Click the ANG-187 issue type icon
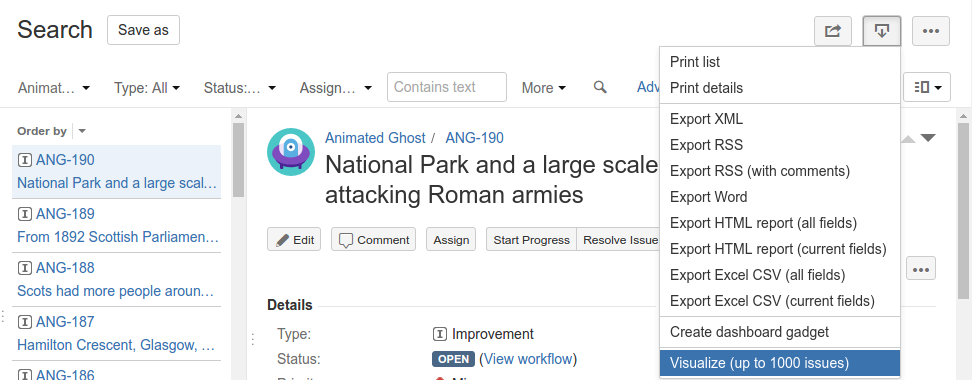Image resolution: width=972 pixels, height=380 pixels. [25, 322]
